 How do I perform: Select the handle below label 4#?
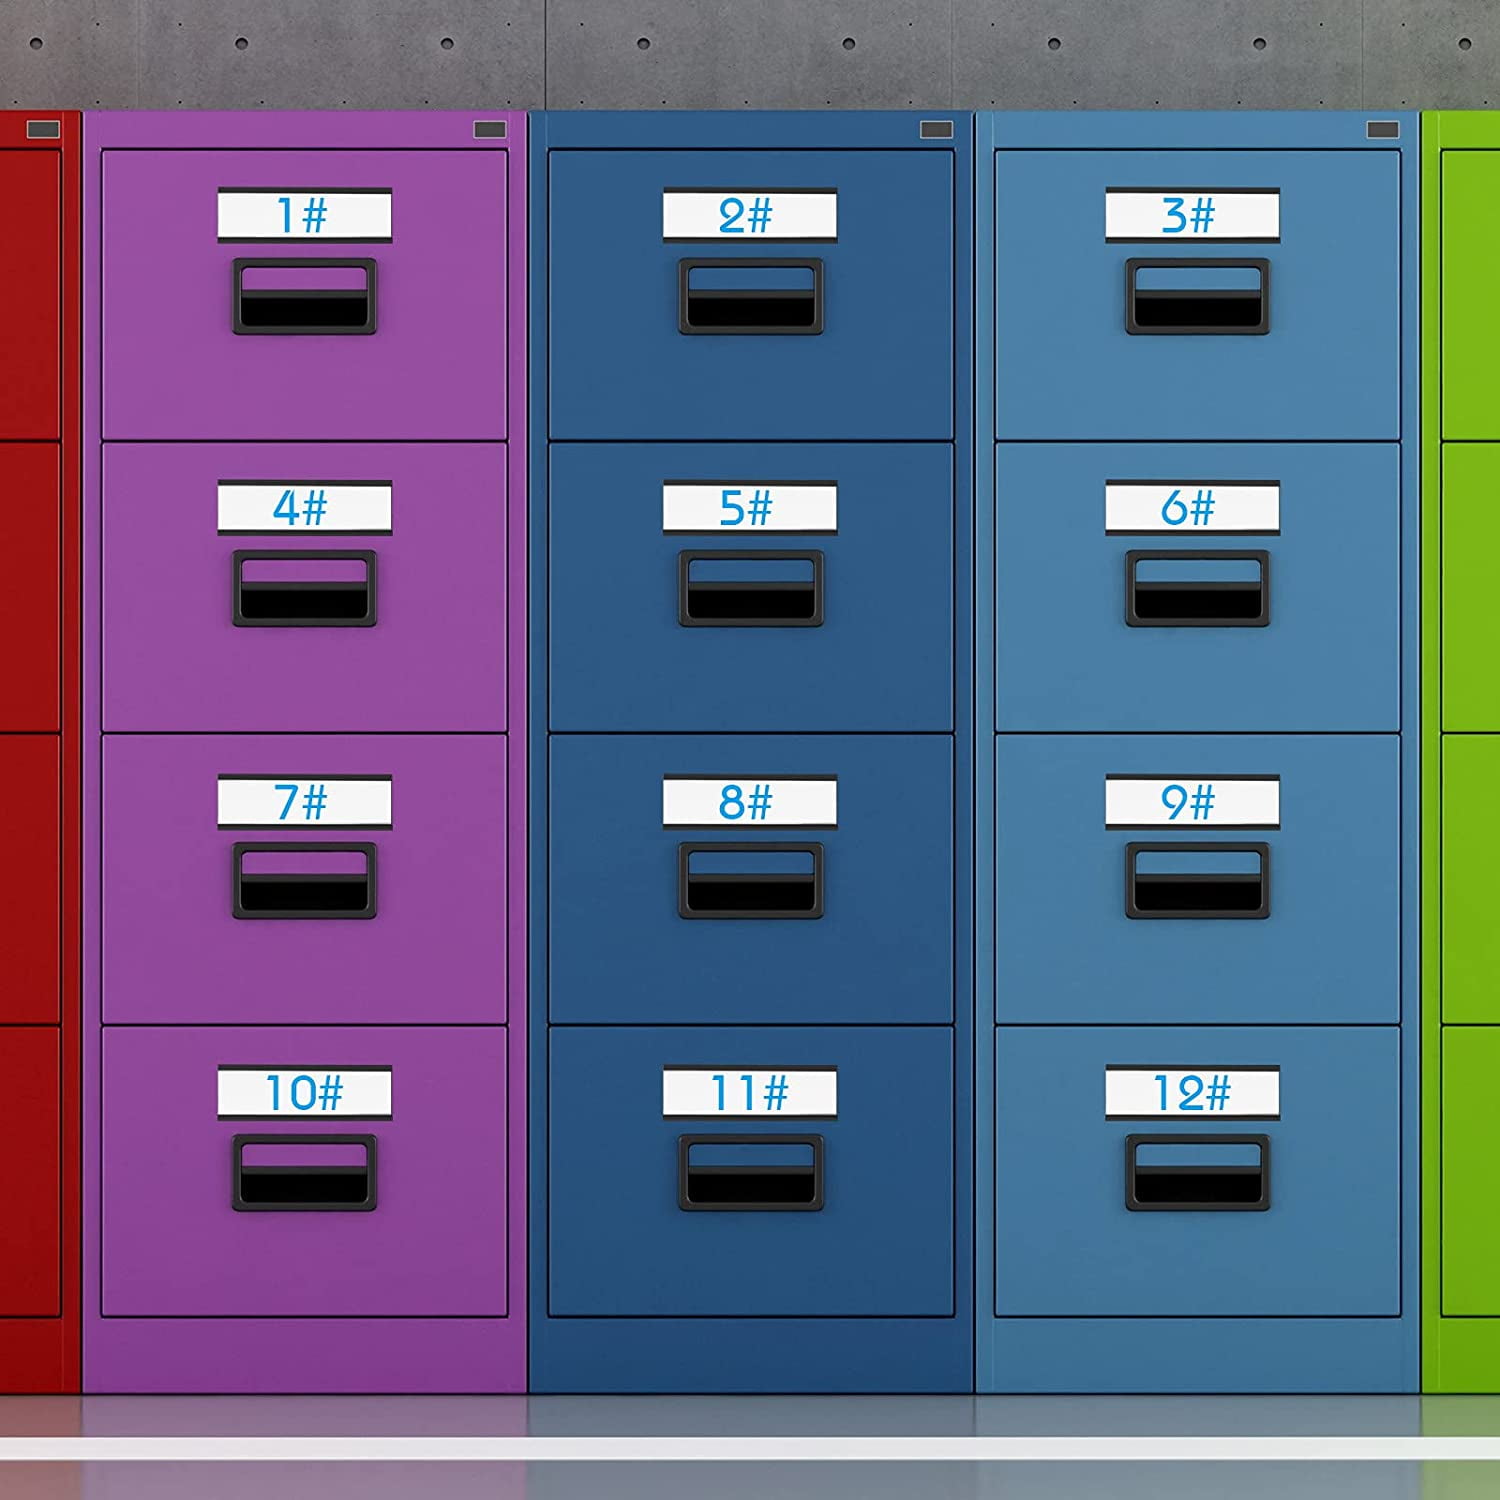click(x=304, y=589)
